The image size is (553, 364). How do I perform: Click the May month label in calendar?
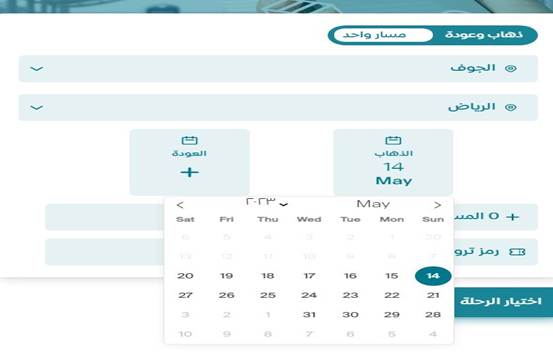373,204
